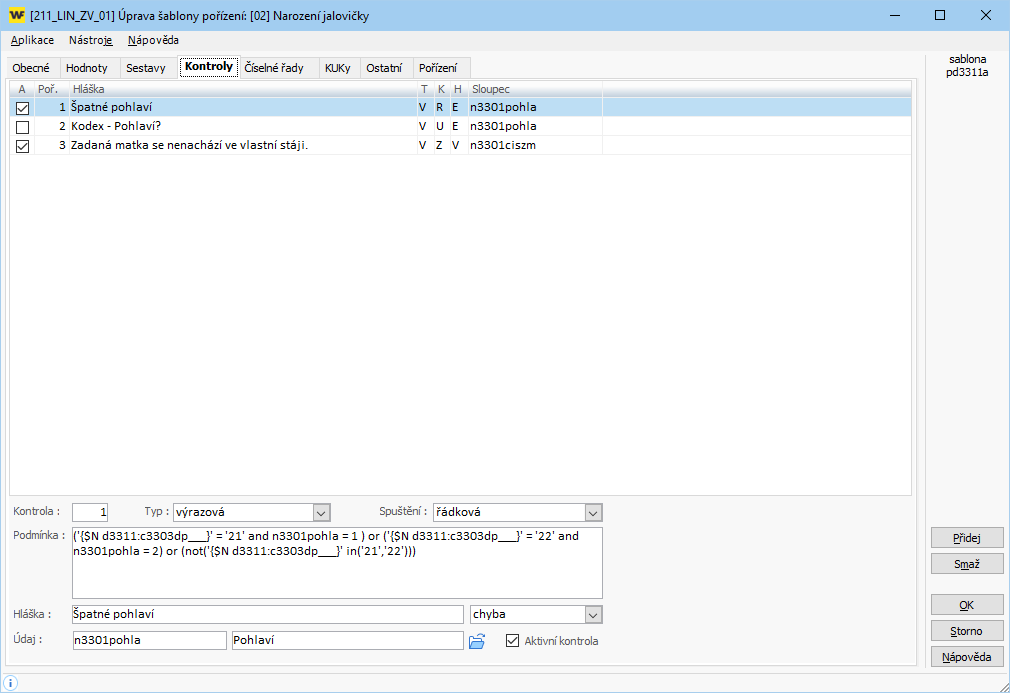
Task: Open the Nástroje menu
Action: [x=90, y=40]
